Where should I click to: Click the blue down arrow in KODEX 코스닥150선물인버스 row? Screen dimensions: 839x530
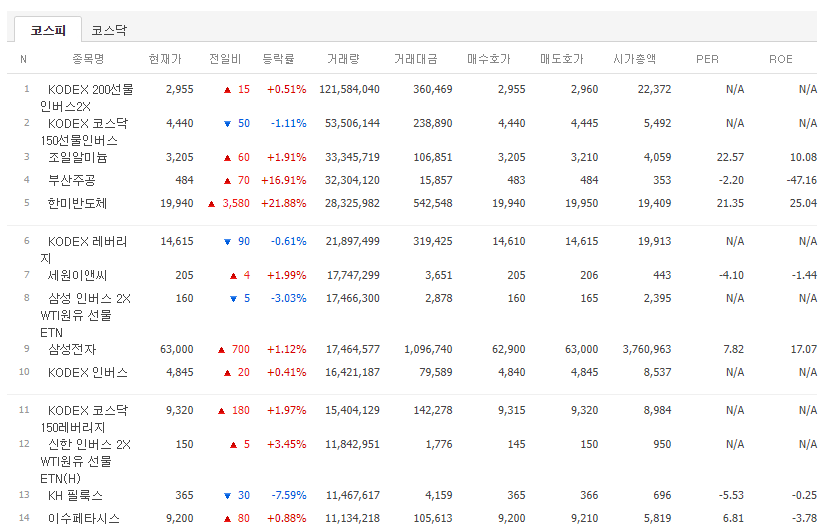pos(227,124)
